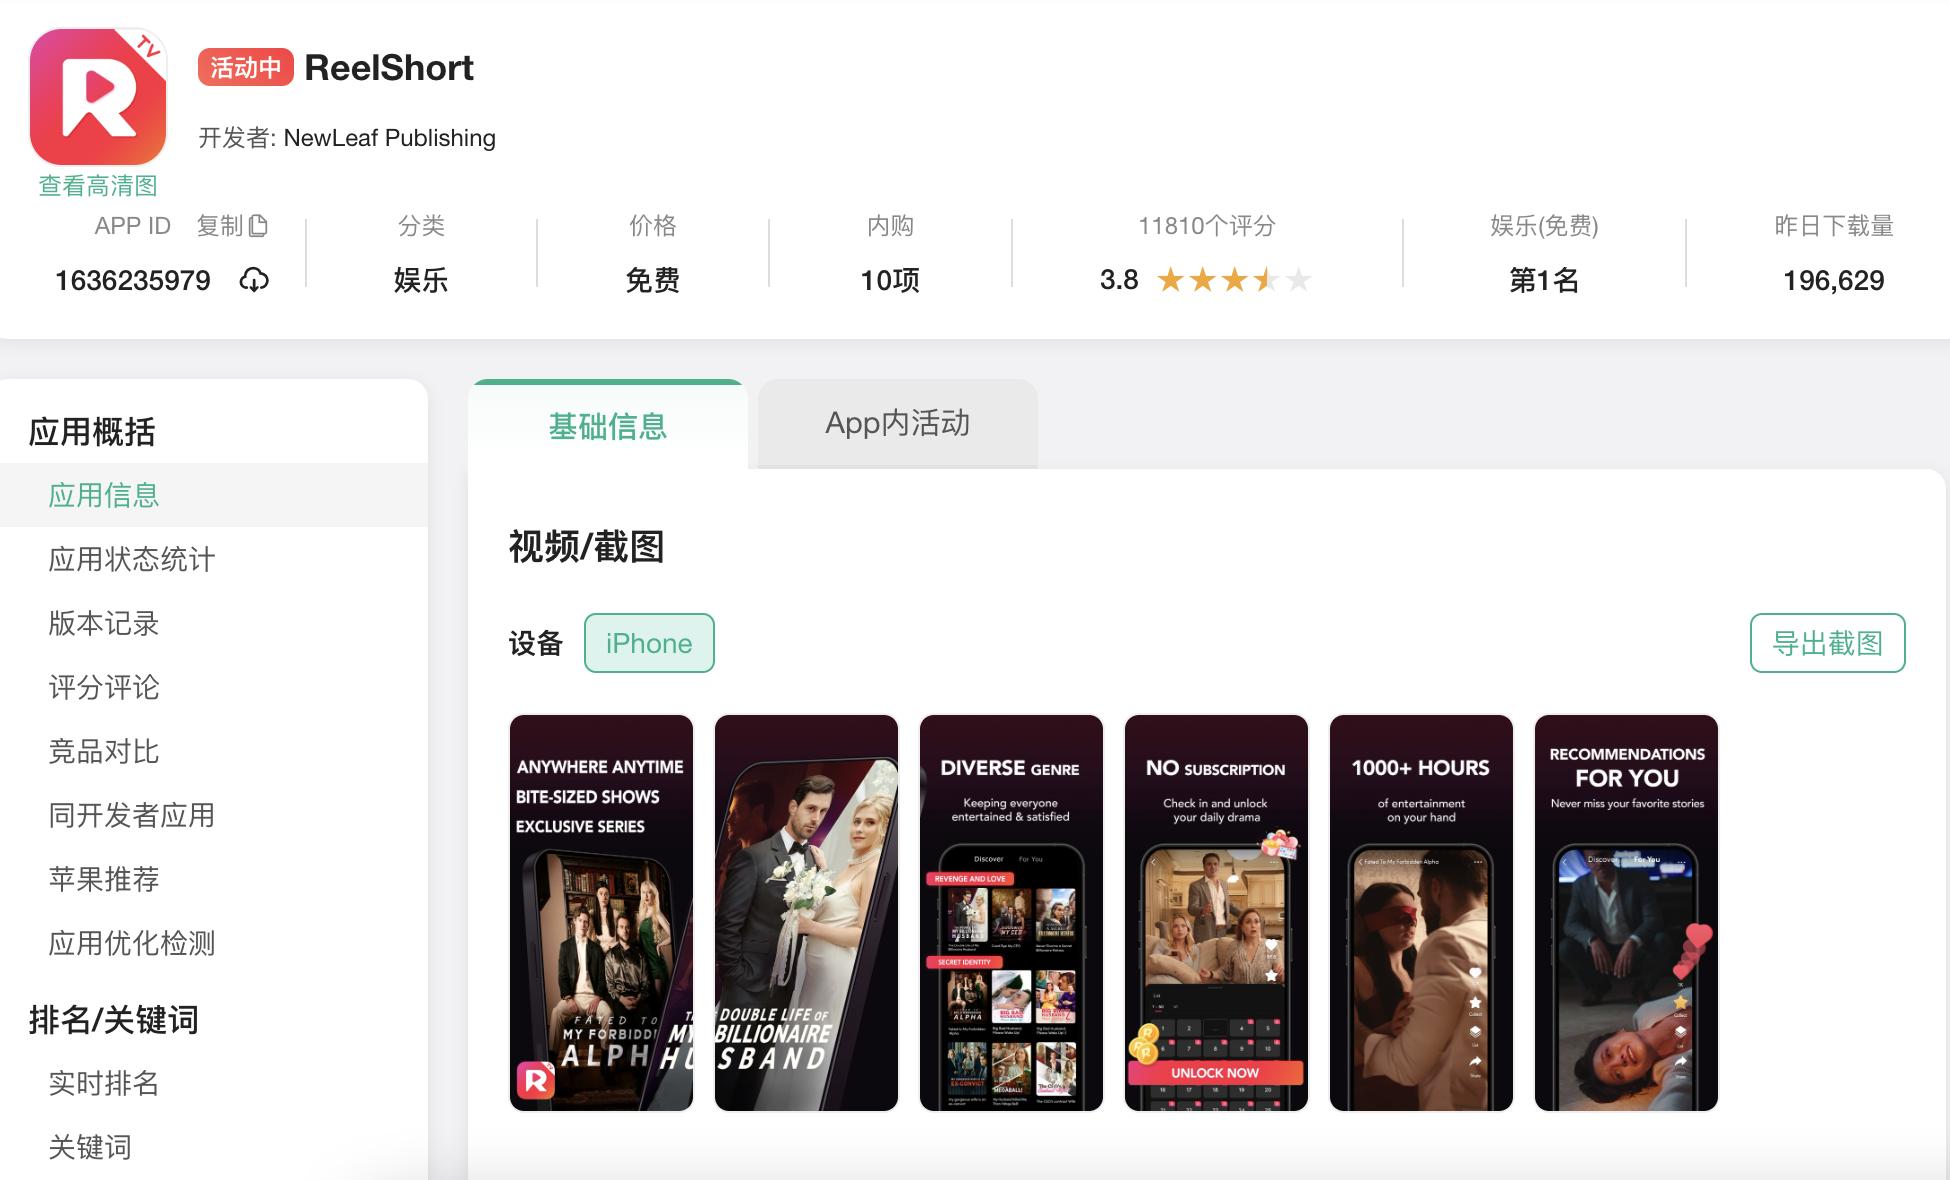Click the ReelShort app title
The height and width of the screenshot is (1180, 1950).
tap(389, 68)
